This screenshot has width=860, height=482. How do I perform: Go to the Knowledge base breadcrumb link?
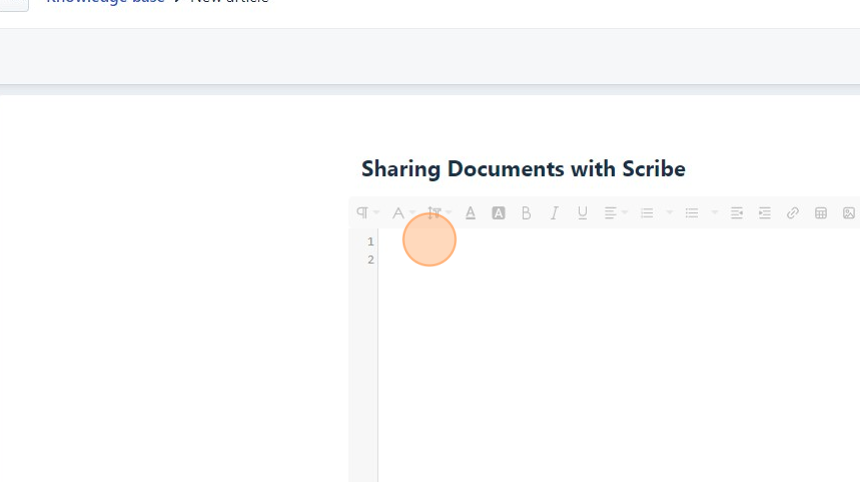click(x=105, y=2)
